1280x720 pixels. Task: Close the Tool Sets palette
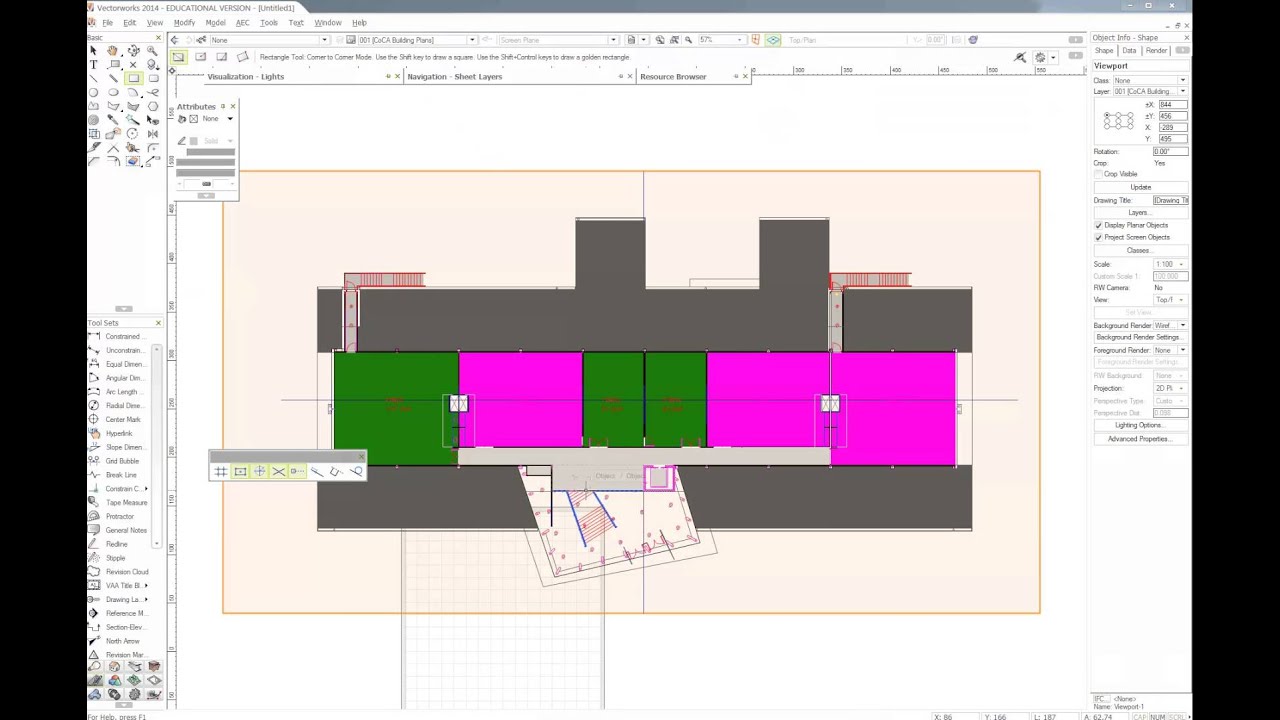[x=158, y=323]
